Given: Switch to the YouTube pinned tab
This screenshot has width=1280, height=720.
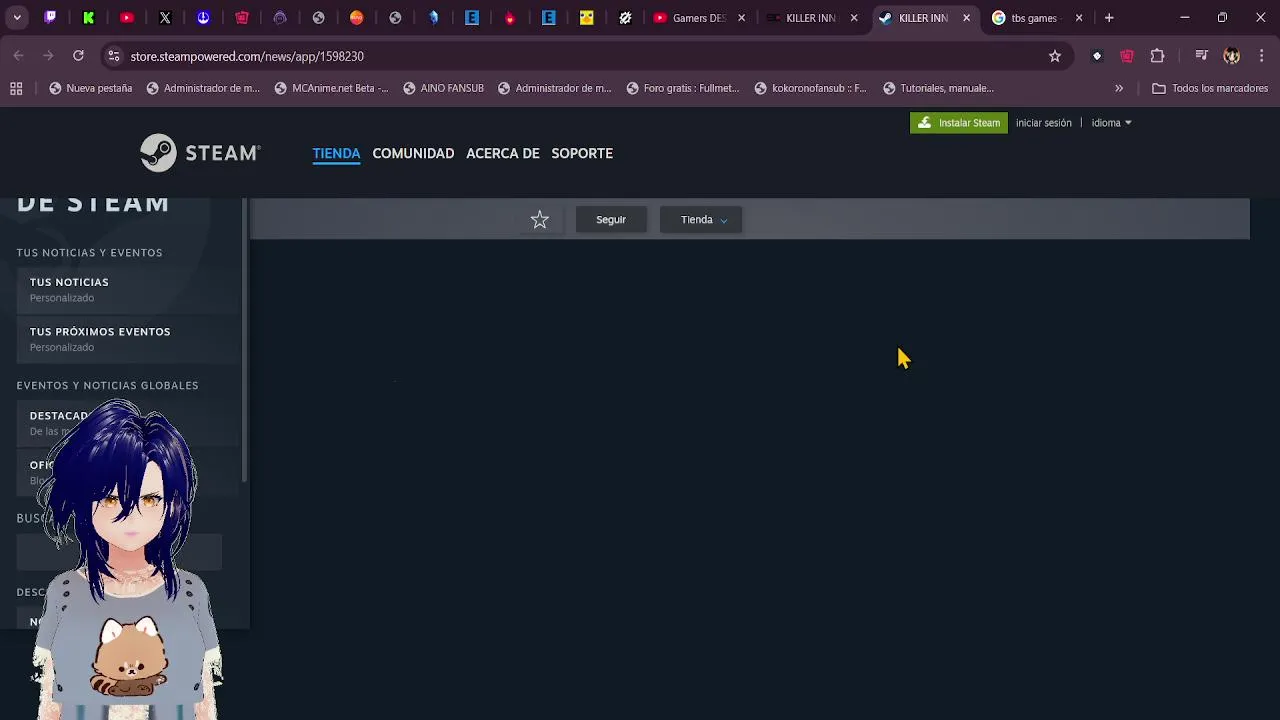Looking at the screenshot, I should coord(127,18).
